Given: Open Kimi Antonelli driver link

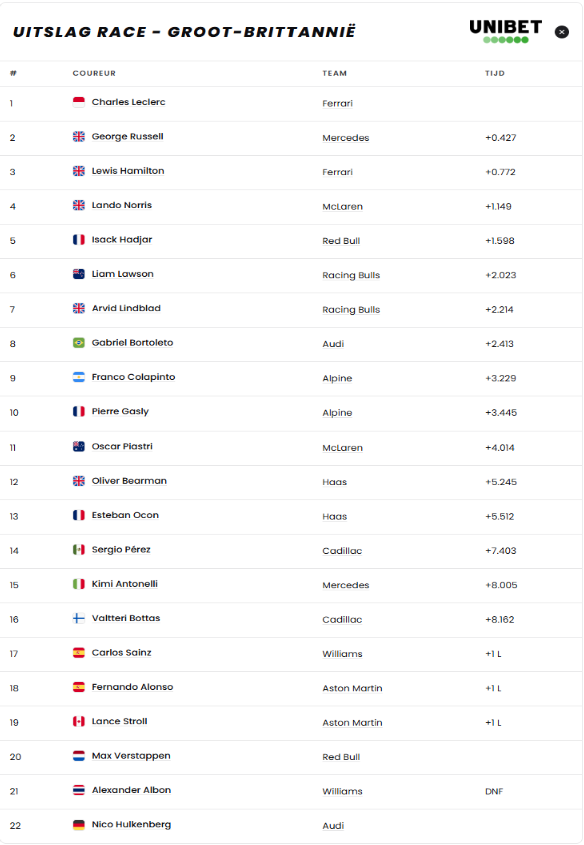Looking at the screenshot, I should 124,584.
